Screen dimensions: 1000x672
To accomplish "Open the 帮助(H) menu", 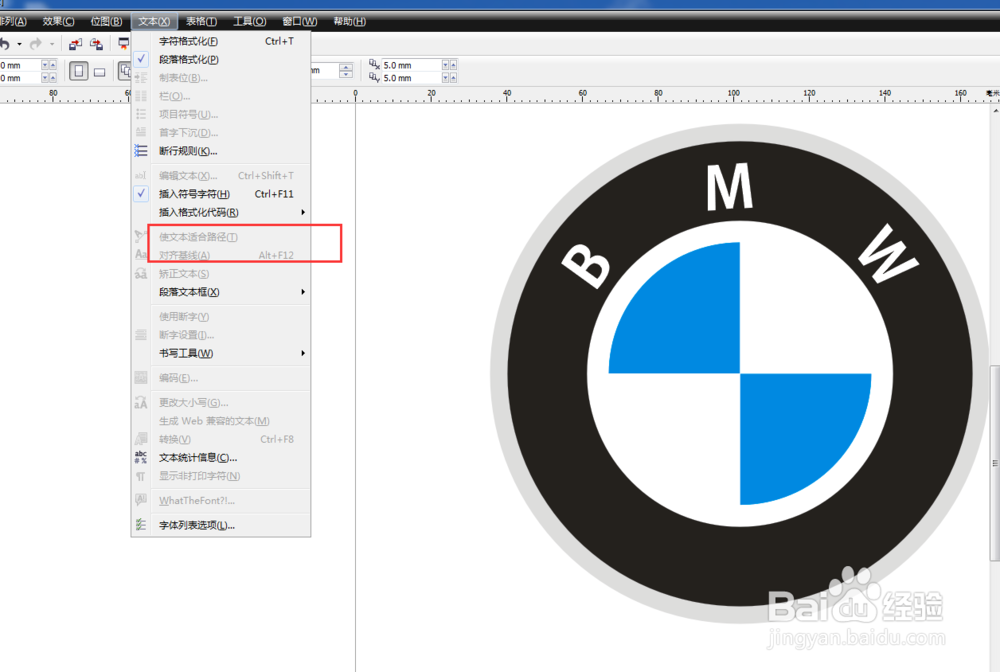I will [x=349, y=21].
